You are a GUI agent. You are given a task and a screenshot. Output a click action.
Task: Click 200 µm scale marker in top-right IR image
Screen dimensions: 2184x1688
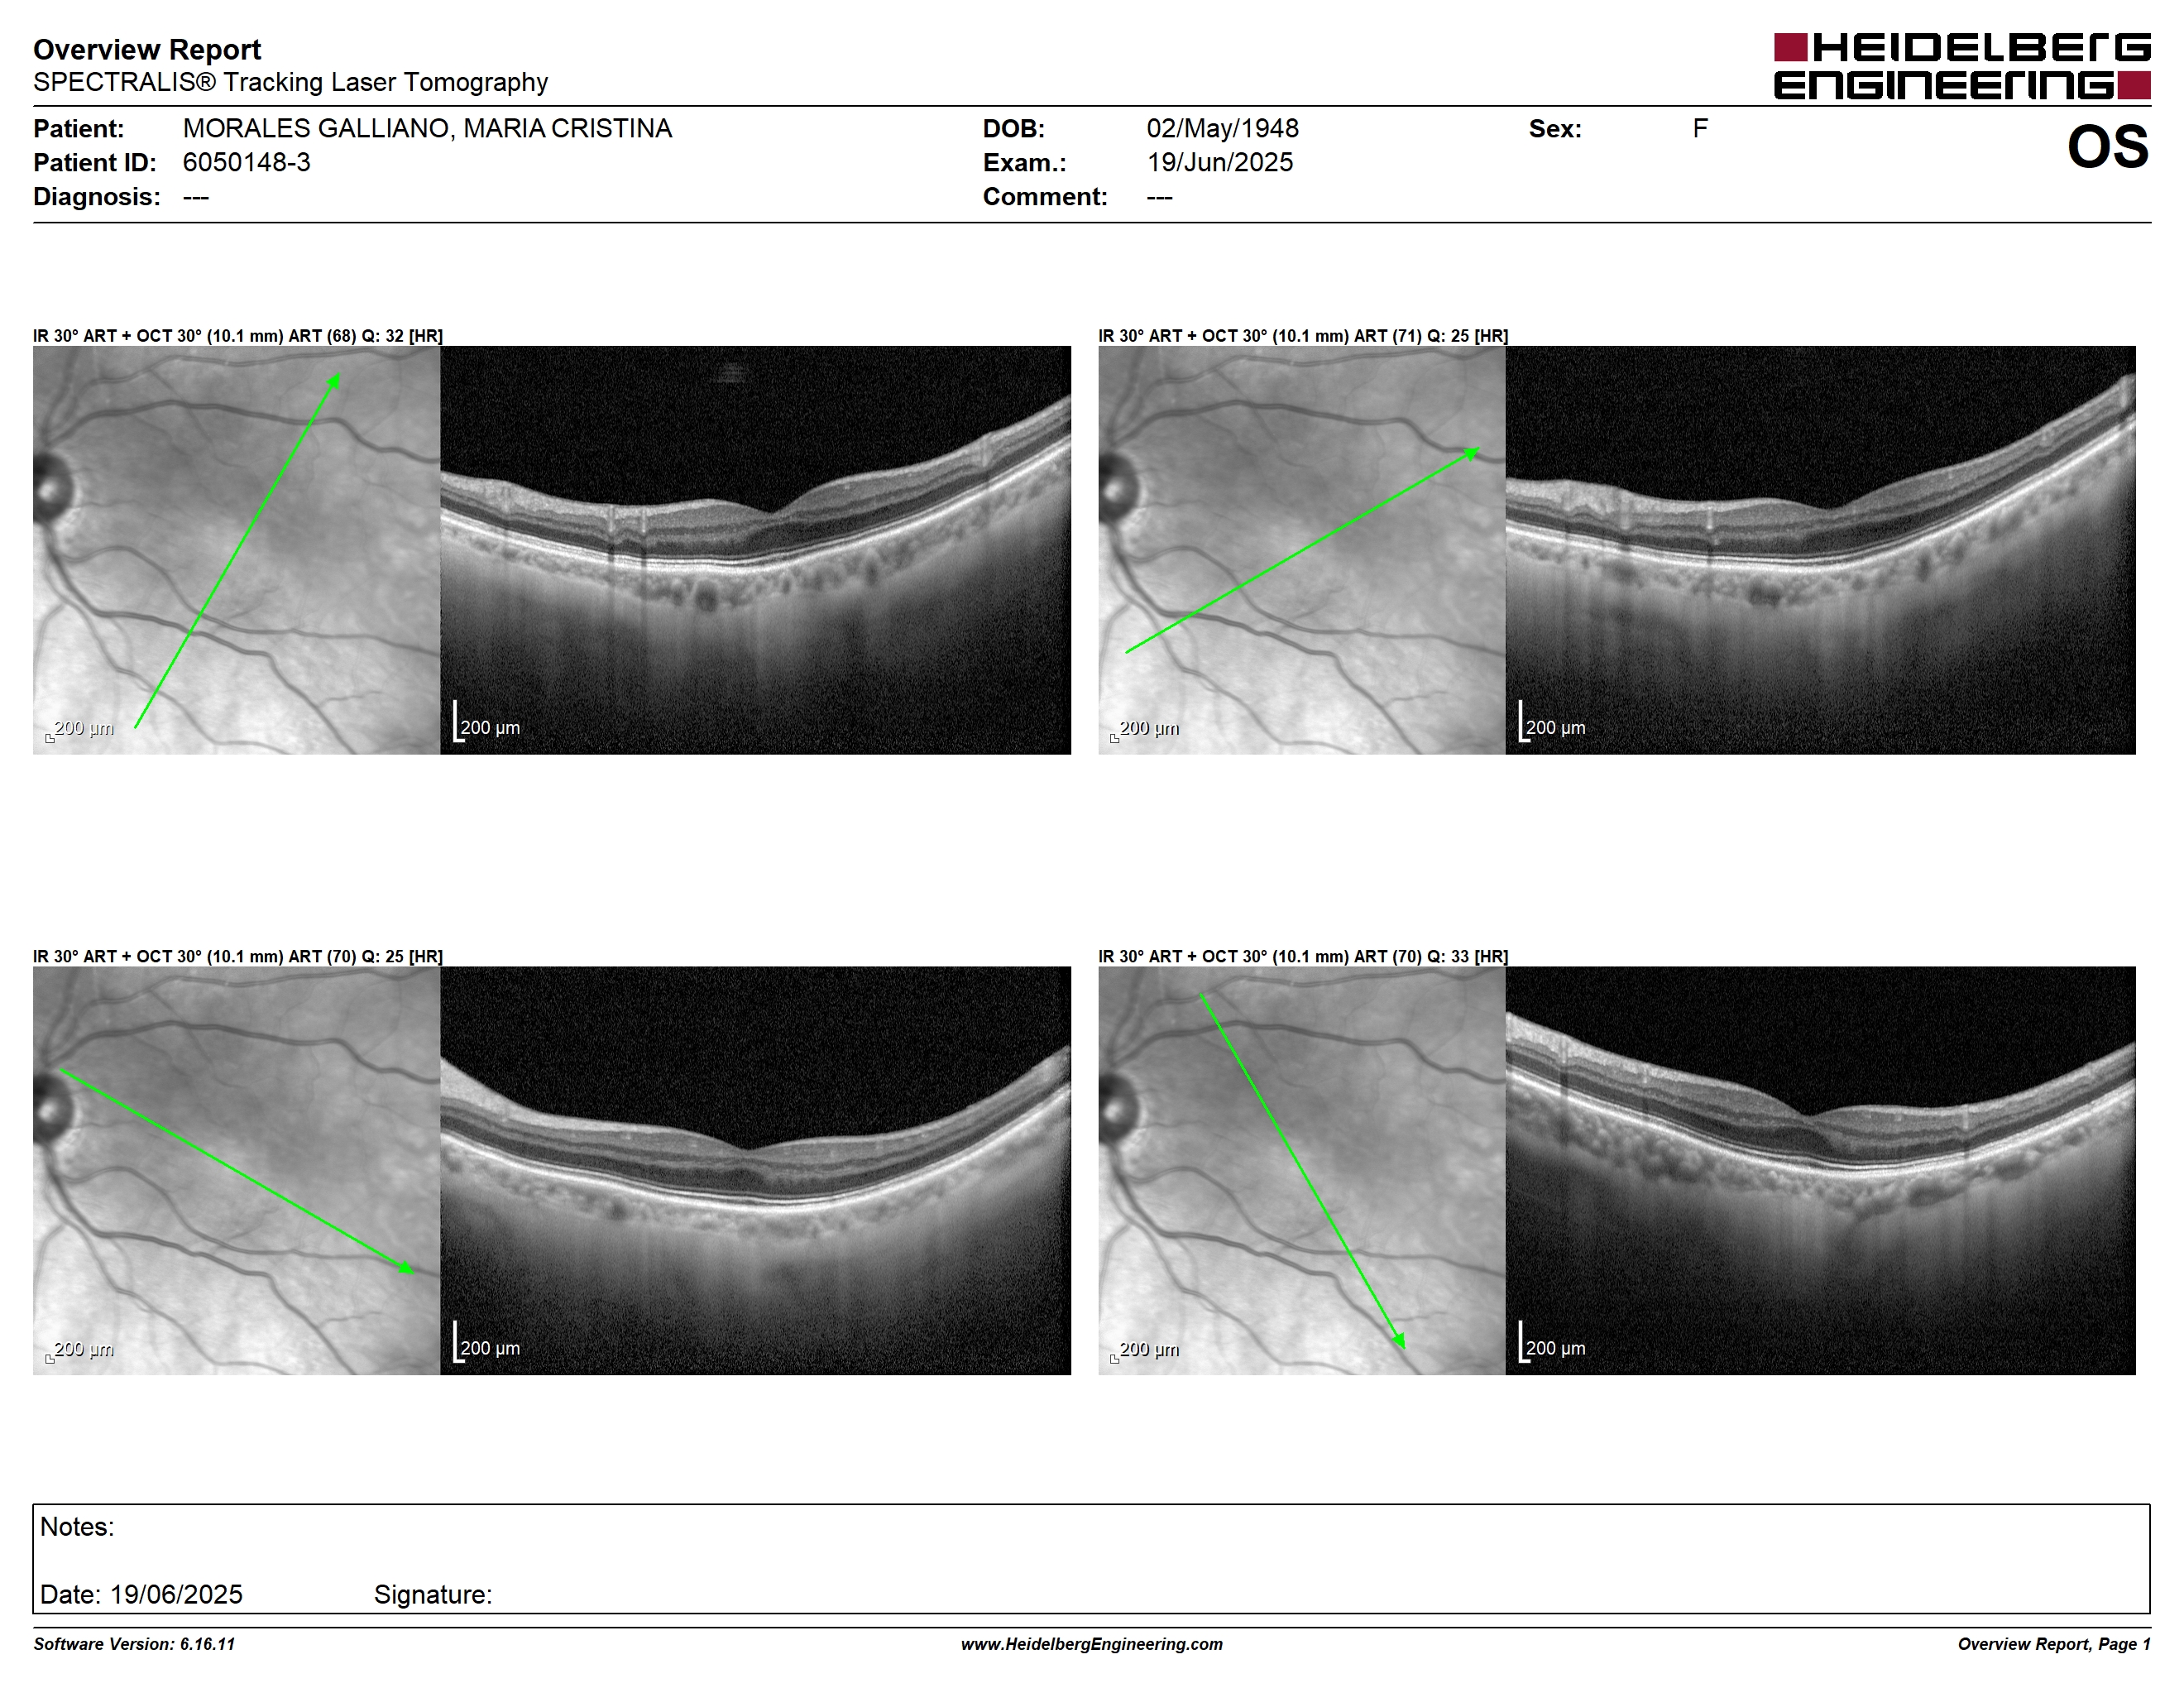tap(1145, 730)
